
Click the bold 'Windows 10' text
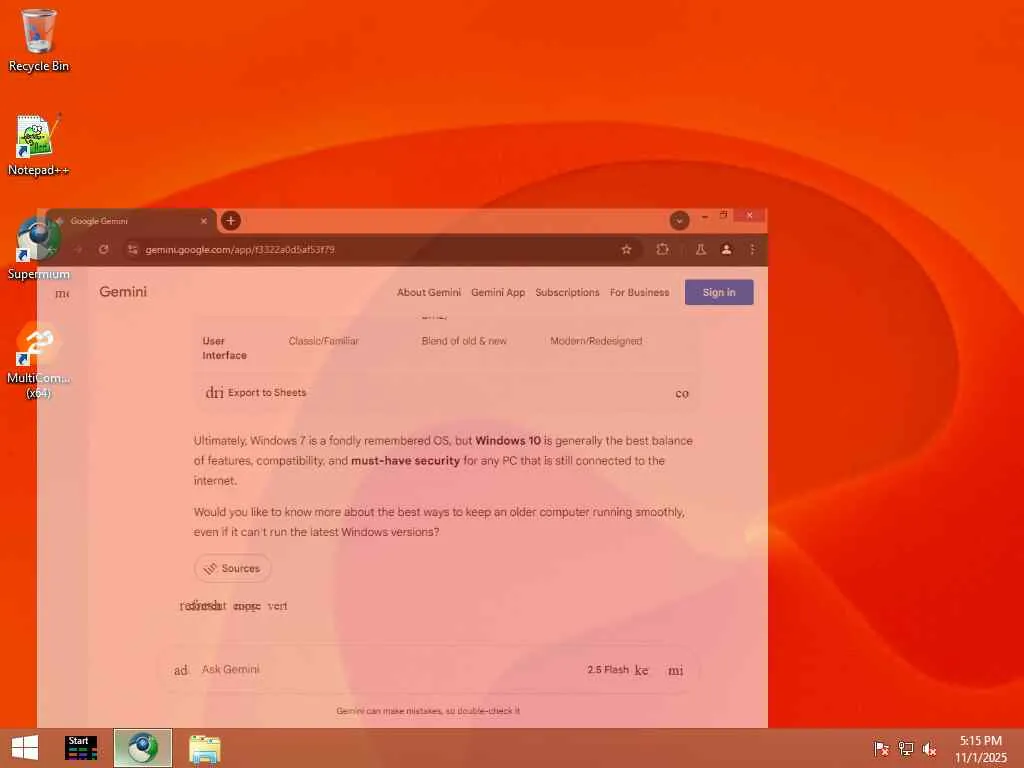[x=508, y=441]
